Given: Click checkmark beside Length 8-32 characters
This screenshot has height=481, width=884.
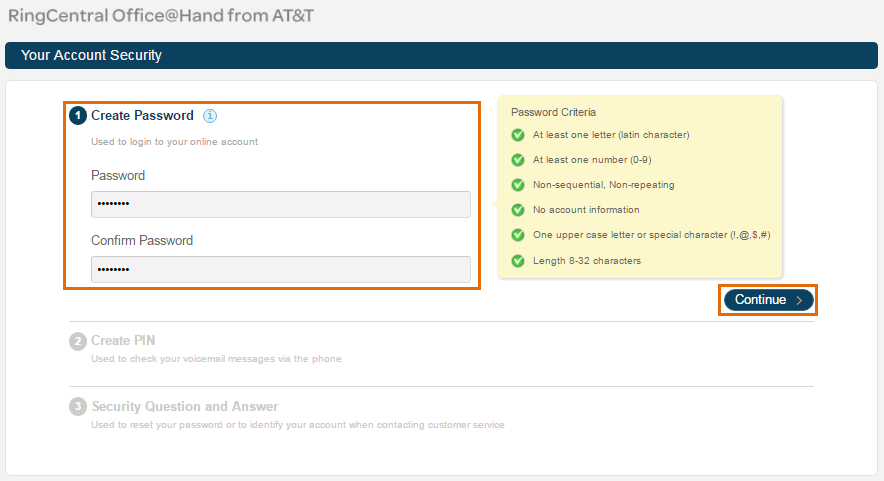Looking at the screenshot, I should coord(518,261).
